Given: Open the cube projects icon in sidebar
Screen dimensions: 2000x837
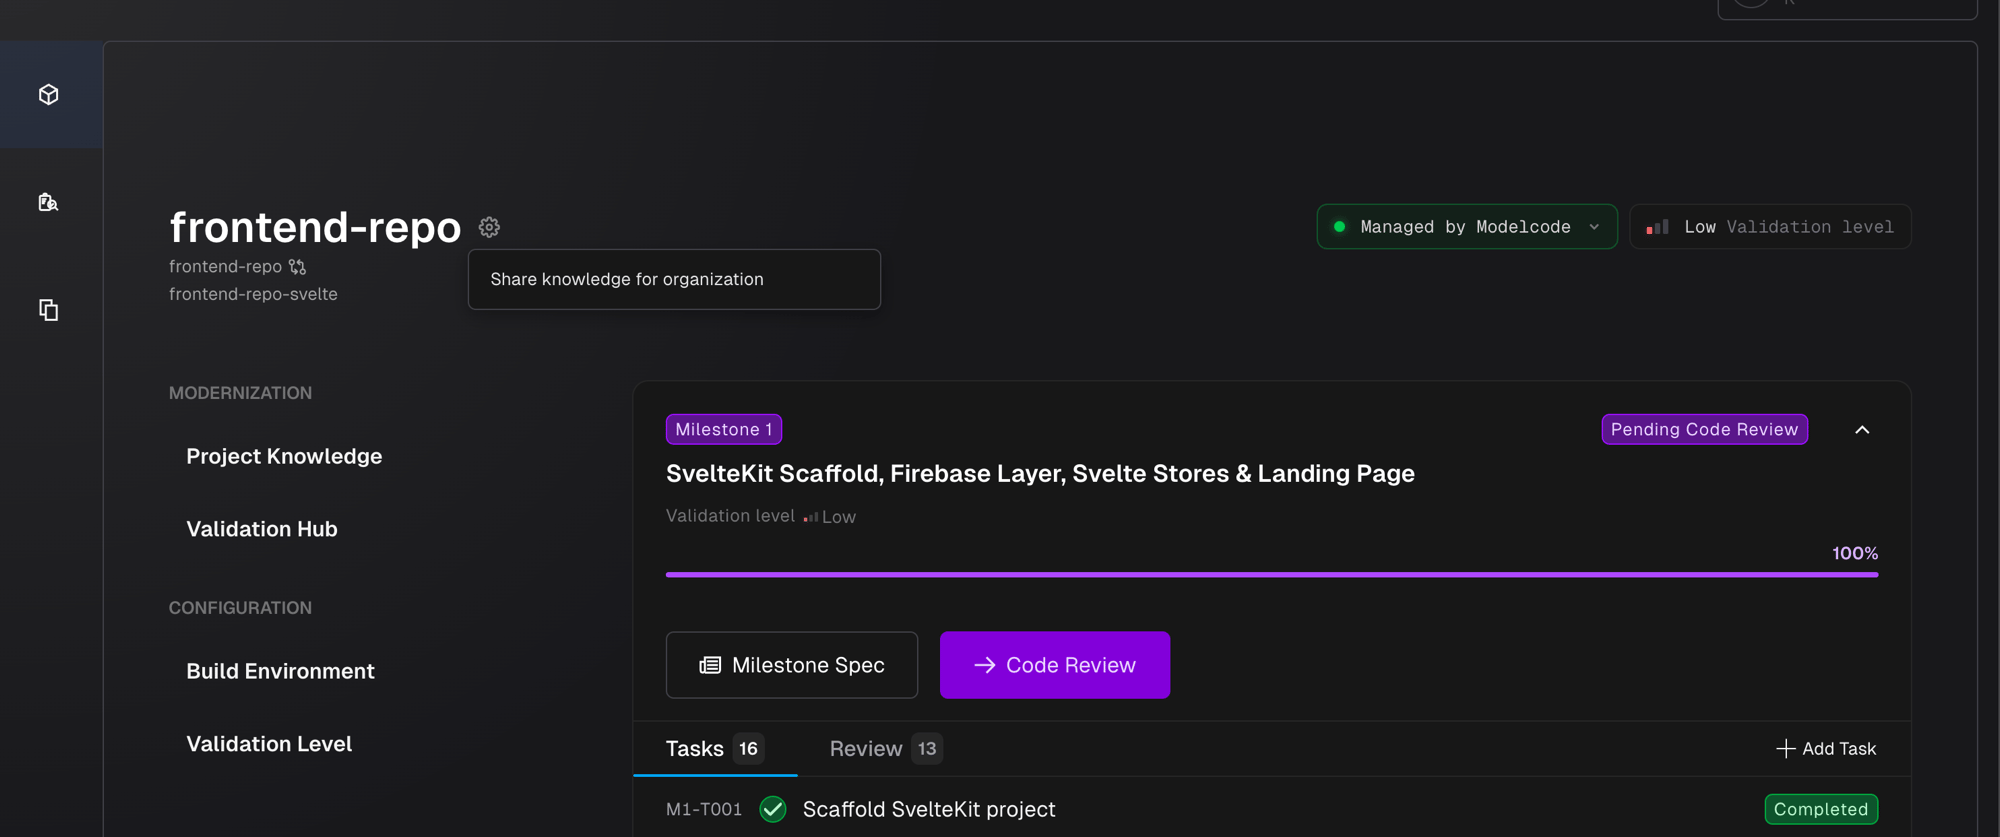Looking at the screenshot, I should tap(48, 94).
